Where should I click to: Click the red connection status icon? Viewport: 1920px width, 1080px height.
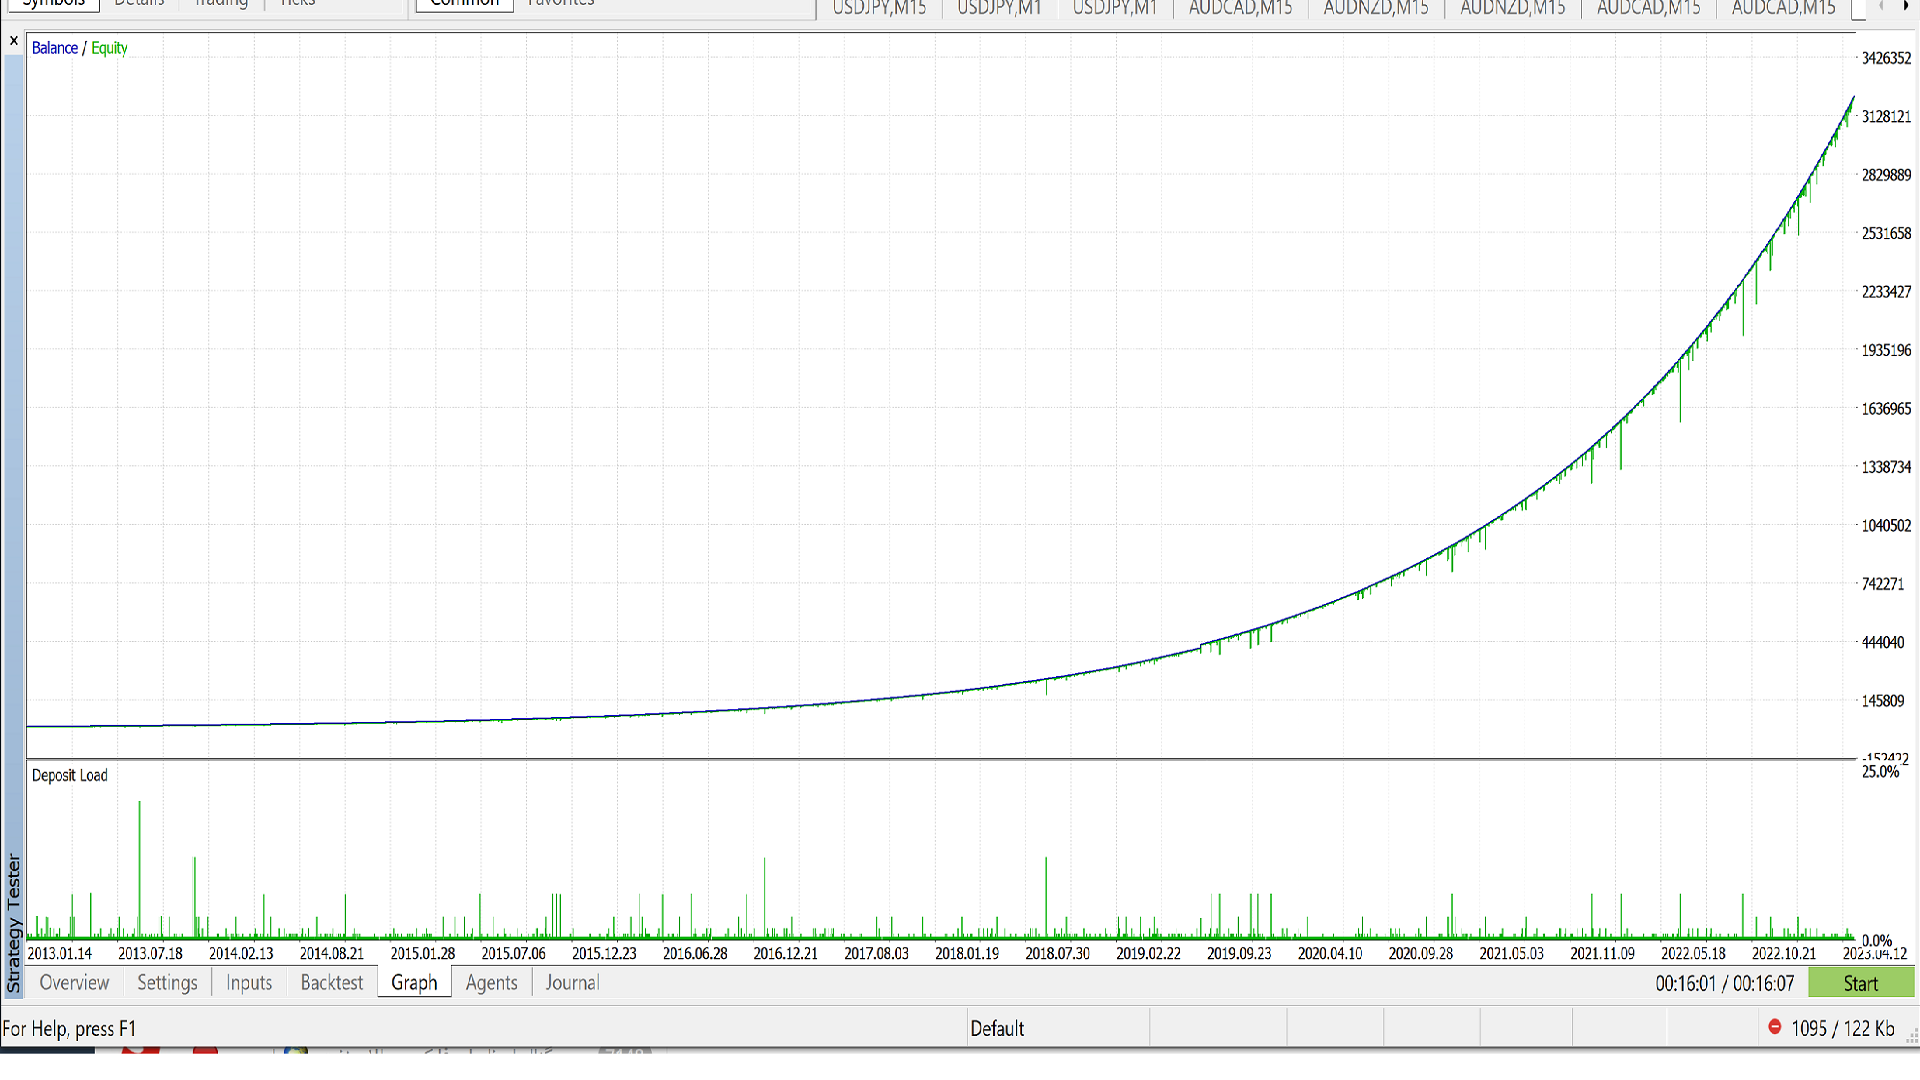pyautogui.click(x=1775, y=1027)
